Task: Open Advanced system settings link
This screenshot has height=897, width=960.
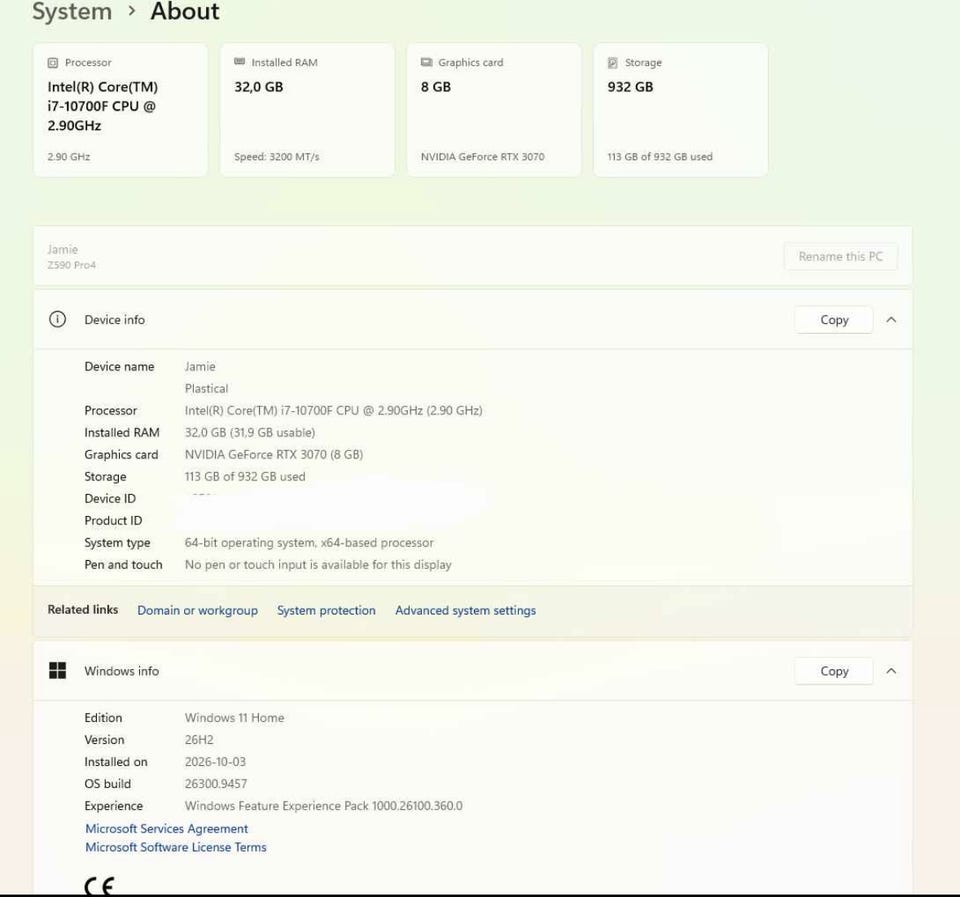Action: [465, 610]
